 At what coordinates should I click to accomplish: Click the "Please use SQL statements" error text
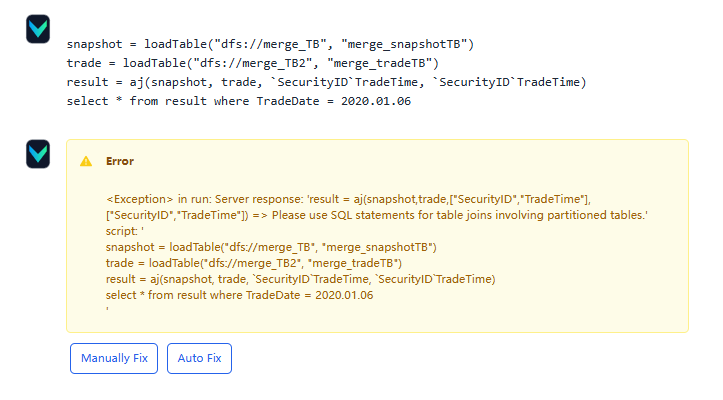coord(447,215)
